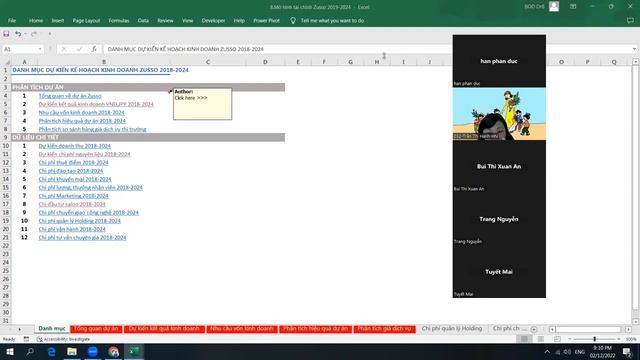Switch to Page Layout view icon
Viewport: 640px width, 360px height.
point(540,339)
